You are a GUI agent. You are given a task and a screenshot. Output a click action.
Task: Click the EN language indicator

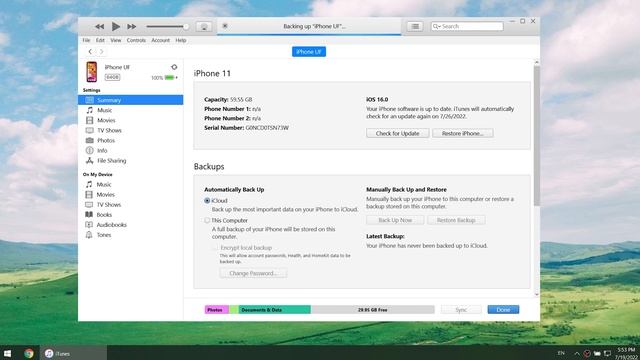pos(561,353)
